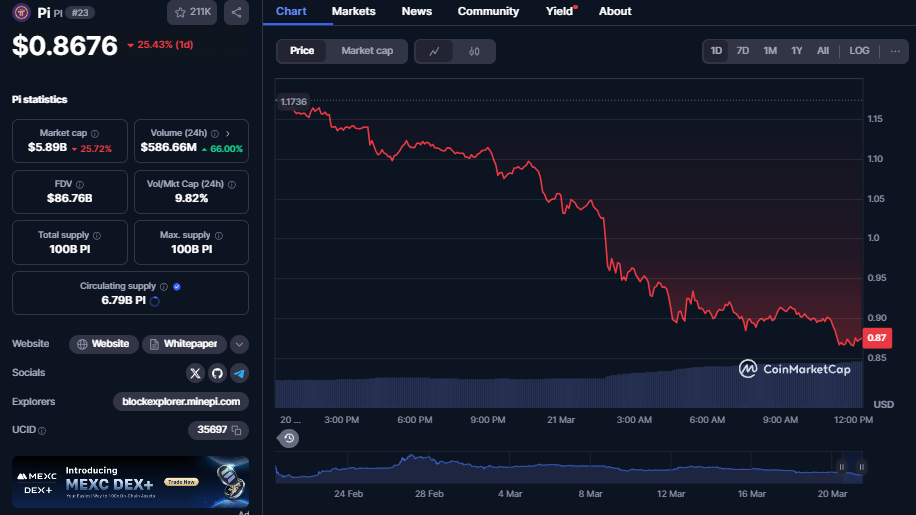The width and height of the screenshot is (916, 515).
Task: Add Pi to watchlist star button
Action: click(x=192, y=12)
